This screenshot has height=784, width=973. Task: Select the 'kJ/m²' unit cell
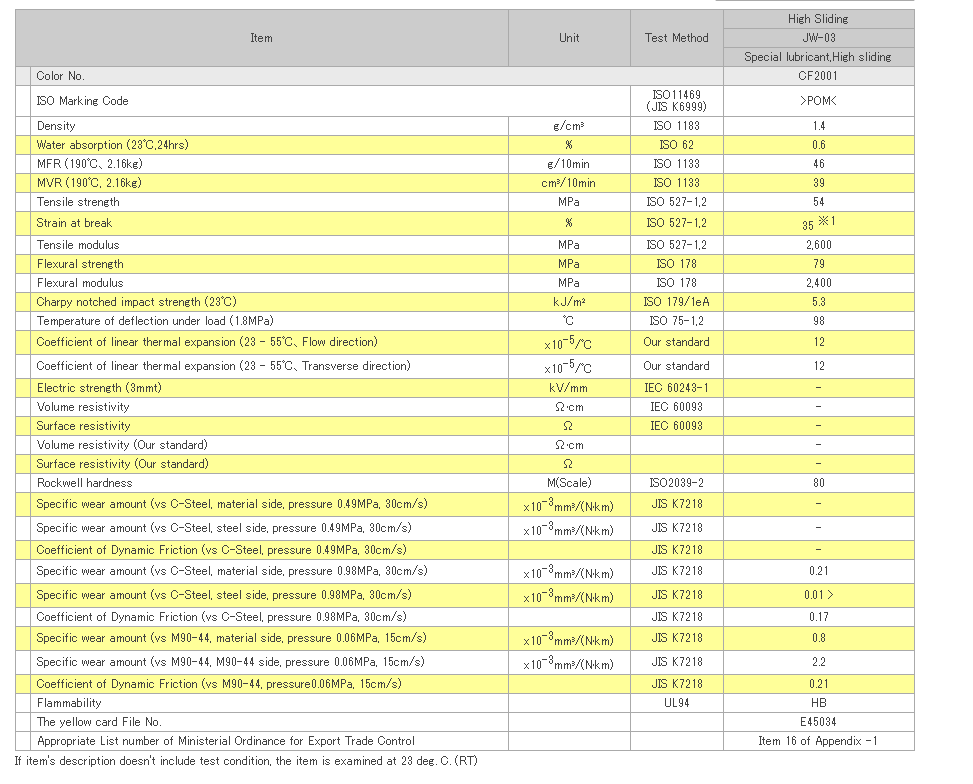pos(568,302)
